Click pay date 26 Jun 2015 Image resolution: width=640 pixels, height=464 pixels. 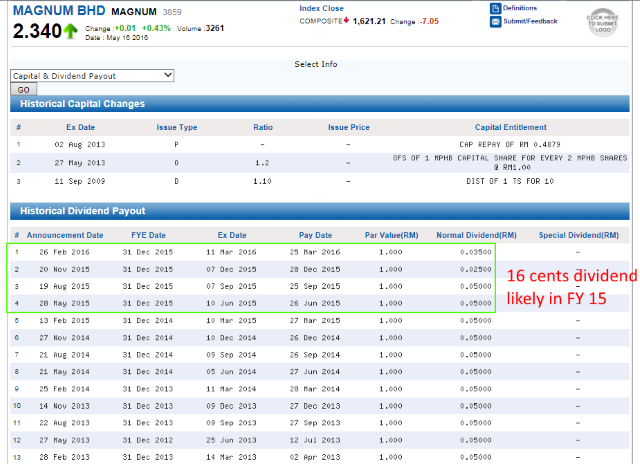[x=315, y=304]
